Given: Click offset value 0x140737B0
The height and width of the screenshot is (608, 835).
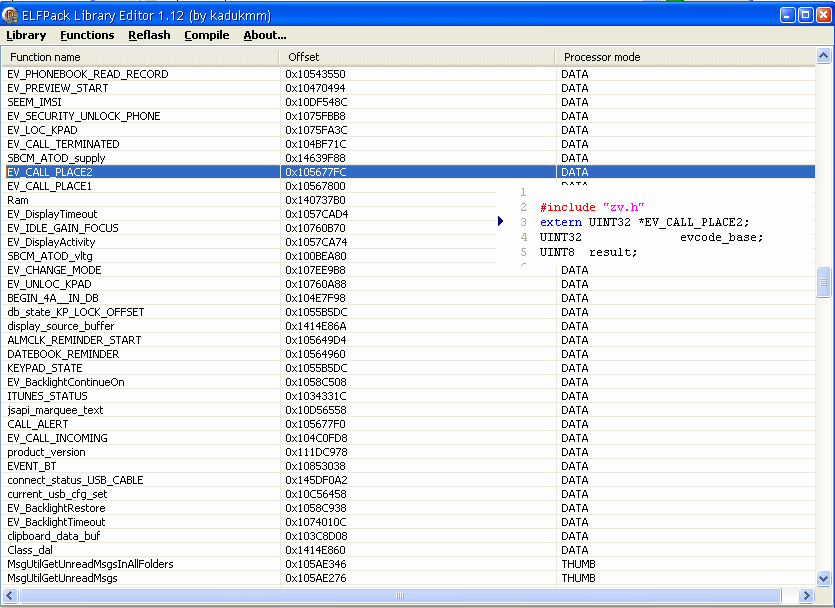Looking at the screenshot, I should coord(315,200).
